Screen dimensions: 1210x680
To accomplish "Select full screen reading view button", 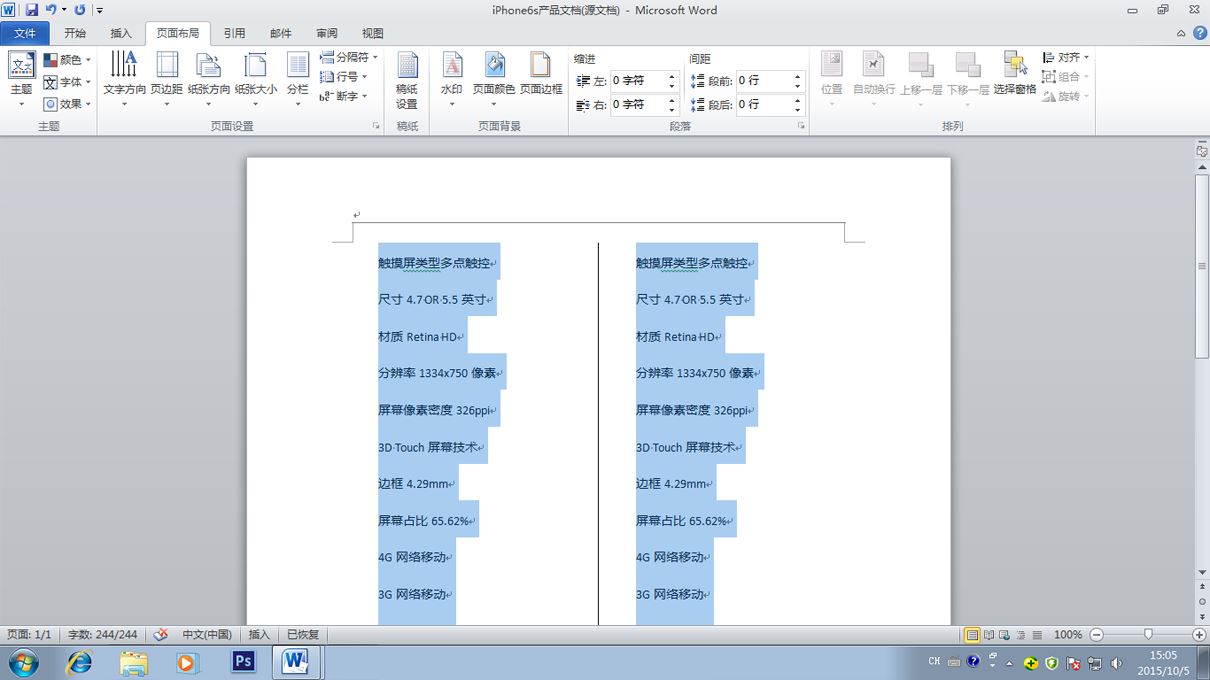I will 989,634.
